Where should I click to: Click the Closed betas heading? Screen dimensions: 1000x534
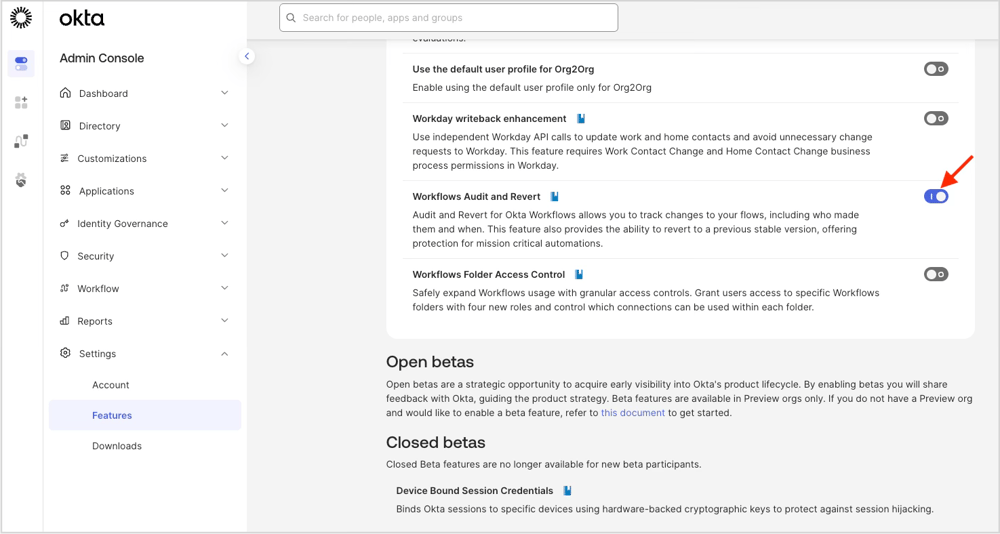[436, 442]
